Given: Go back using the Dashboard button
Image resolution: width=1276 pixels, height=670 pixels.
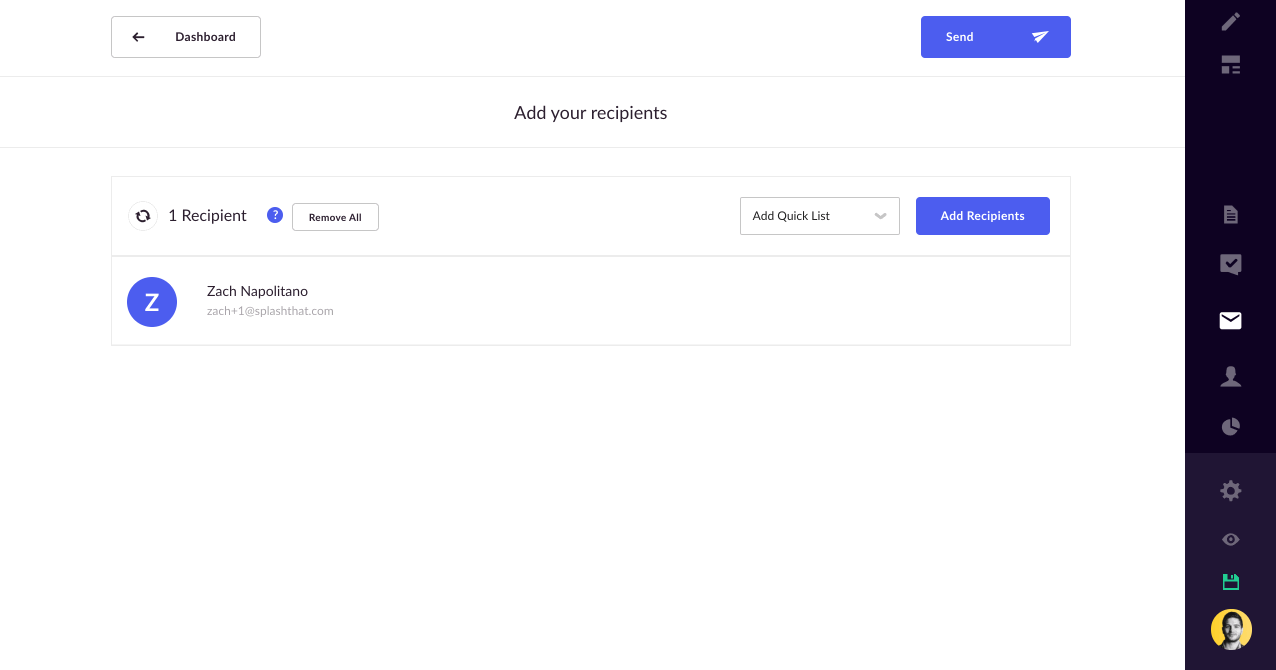Looking at the screenshot, I should click(186, 37).
